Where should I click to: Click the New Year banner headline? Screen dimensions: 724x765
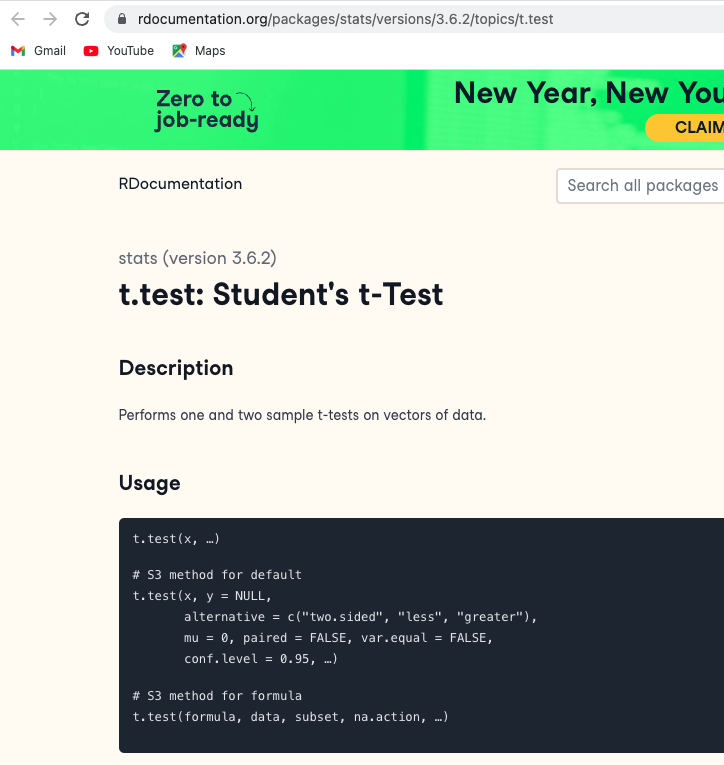(588, 93)
